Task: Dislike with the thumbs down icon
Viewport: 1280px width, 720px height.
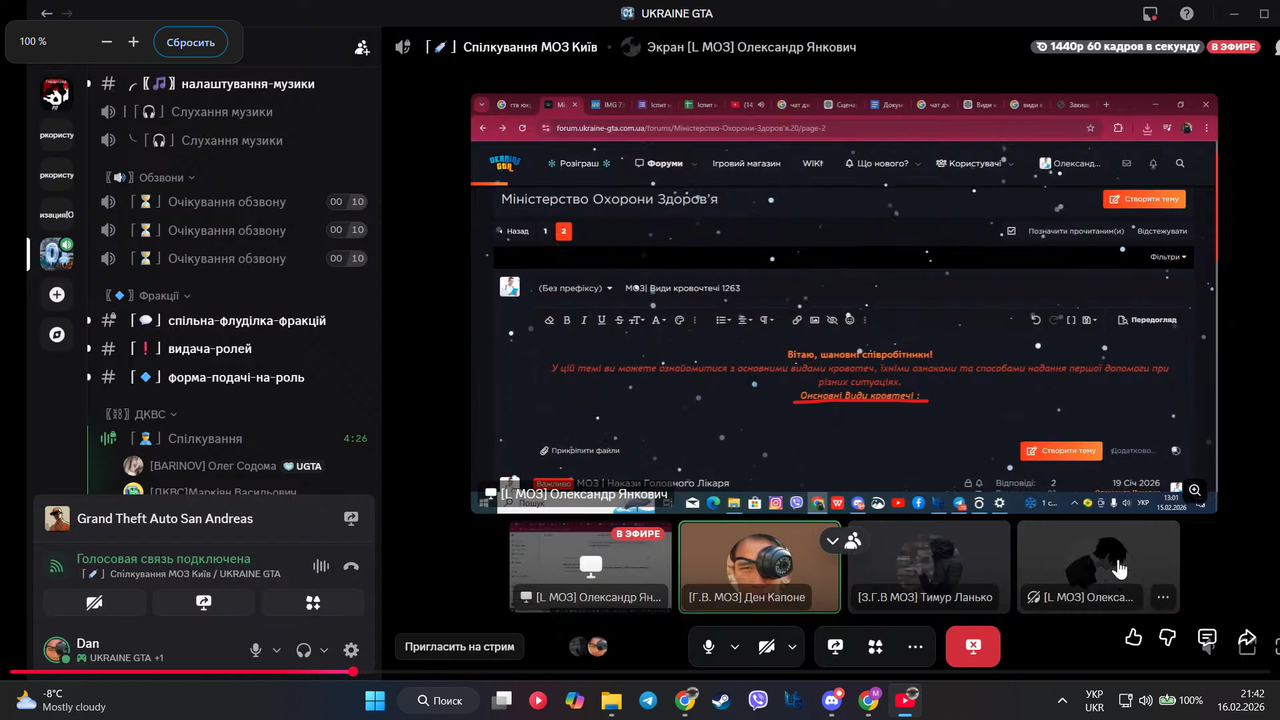Action: tap(1168, 638)
